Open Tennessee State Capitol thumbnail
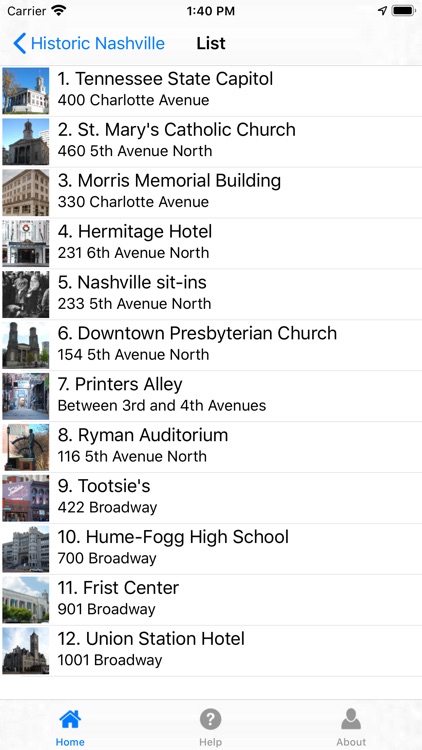The height and width of the screenshot is (750, 422). (25, 91)
